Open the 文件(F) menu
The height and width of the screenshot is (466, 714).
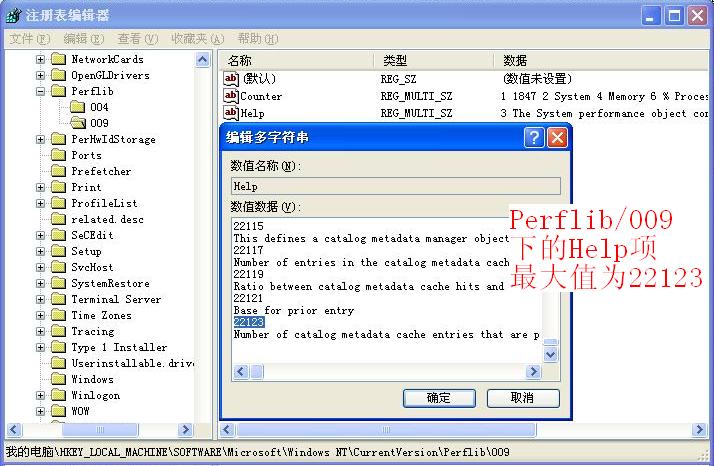click(x=30, y=39)
